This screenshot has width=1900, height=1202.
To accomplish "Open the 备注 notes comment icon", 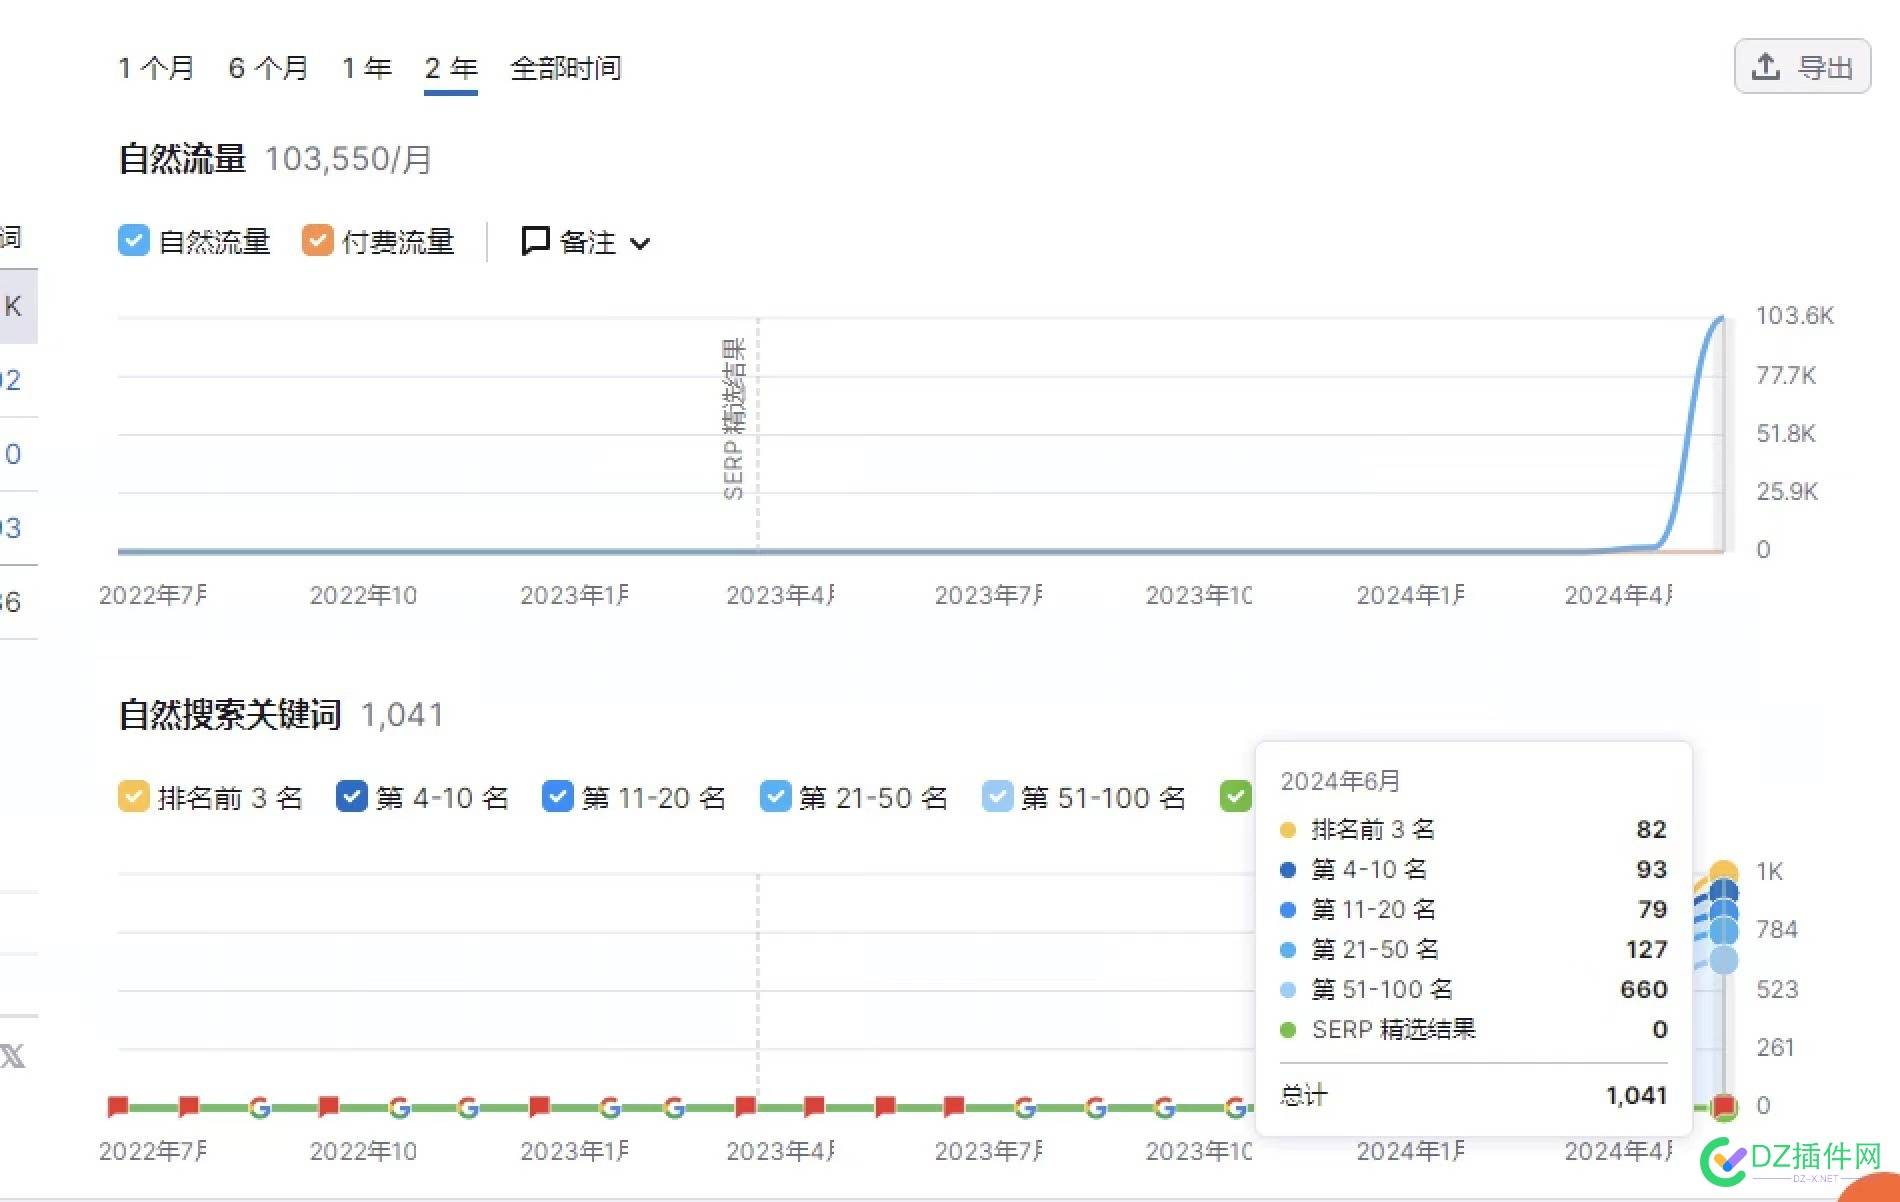I will (536, 241).
